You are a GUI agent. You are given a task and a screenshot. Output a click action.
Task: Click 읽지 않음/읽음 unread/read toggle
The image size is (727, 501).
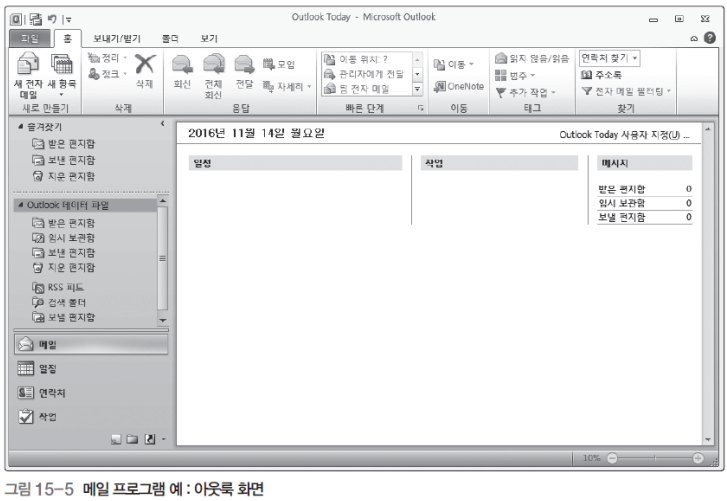click(x=532, y=58)
